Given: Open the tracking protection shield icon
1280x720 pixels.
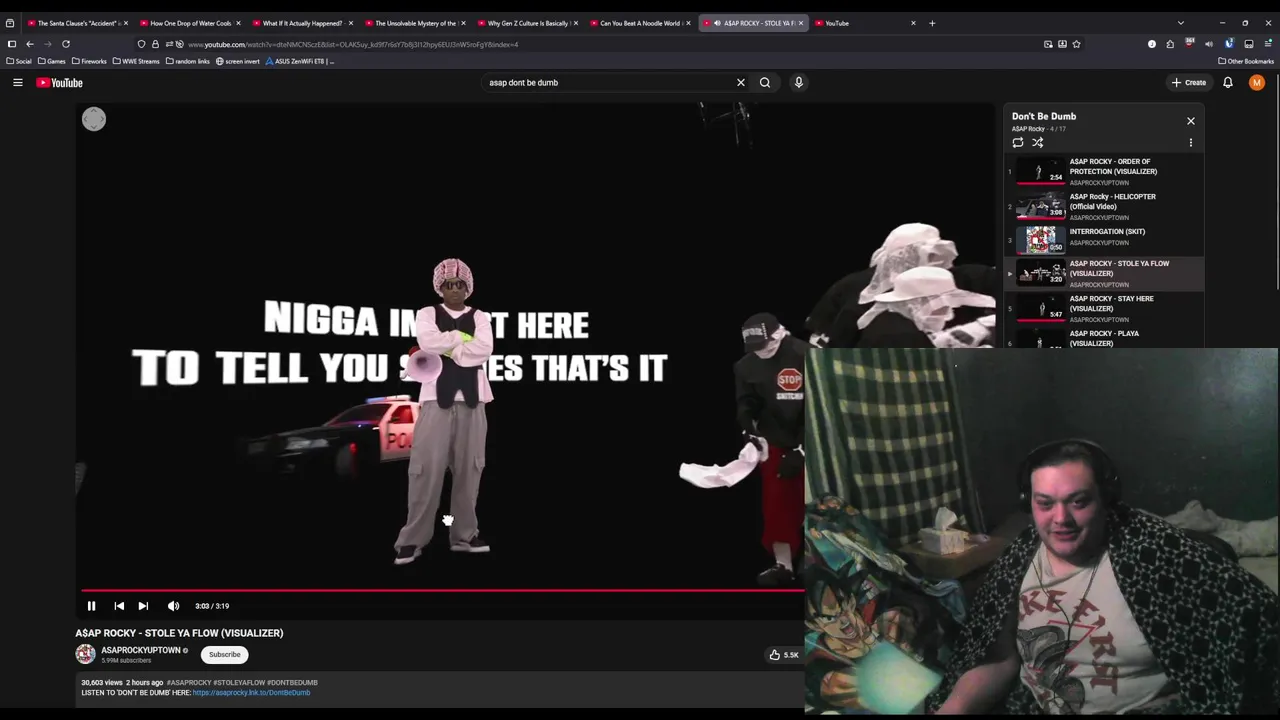Looking at the screenshot, I should click(141, 44).
